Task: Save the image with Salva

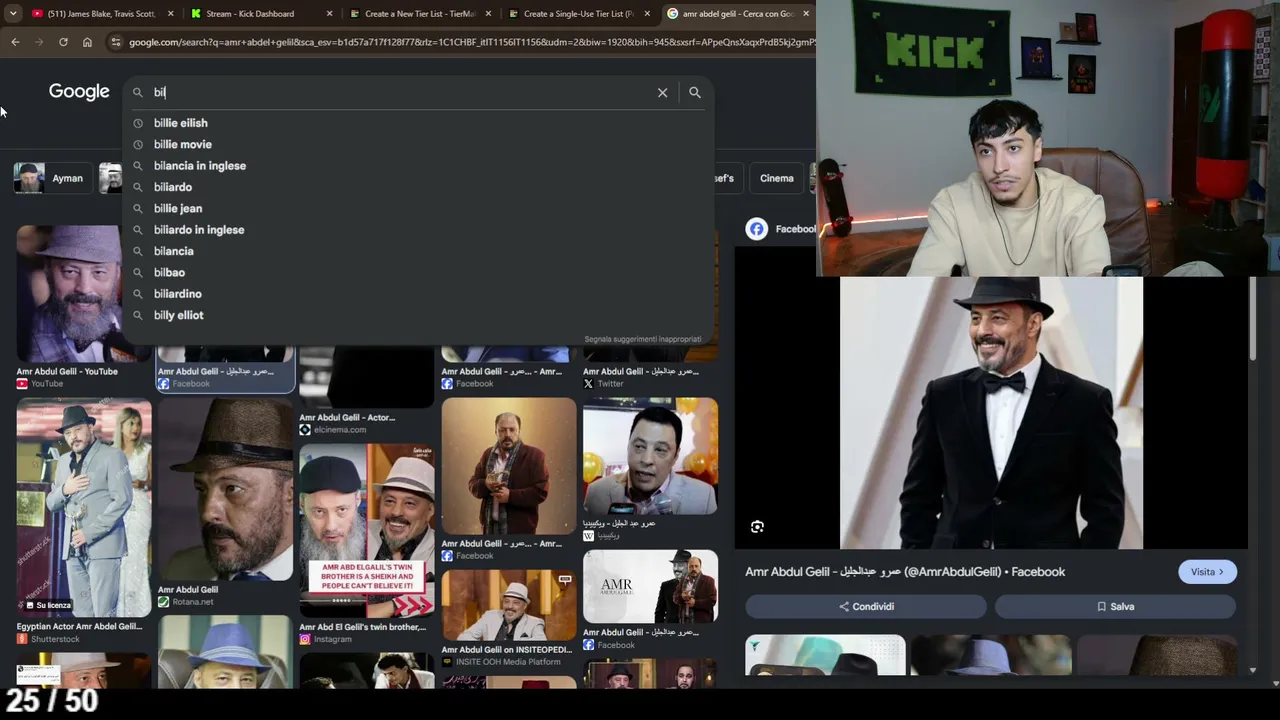Action: point(1115,607)
